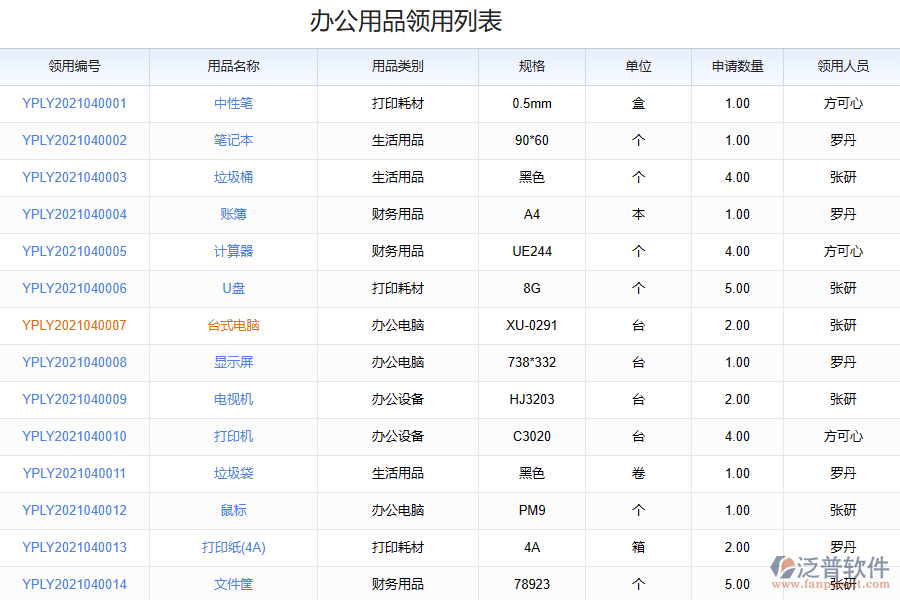
Task: Select requisition number YPLY2021040003
Action: [x=74, y=178]
